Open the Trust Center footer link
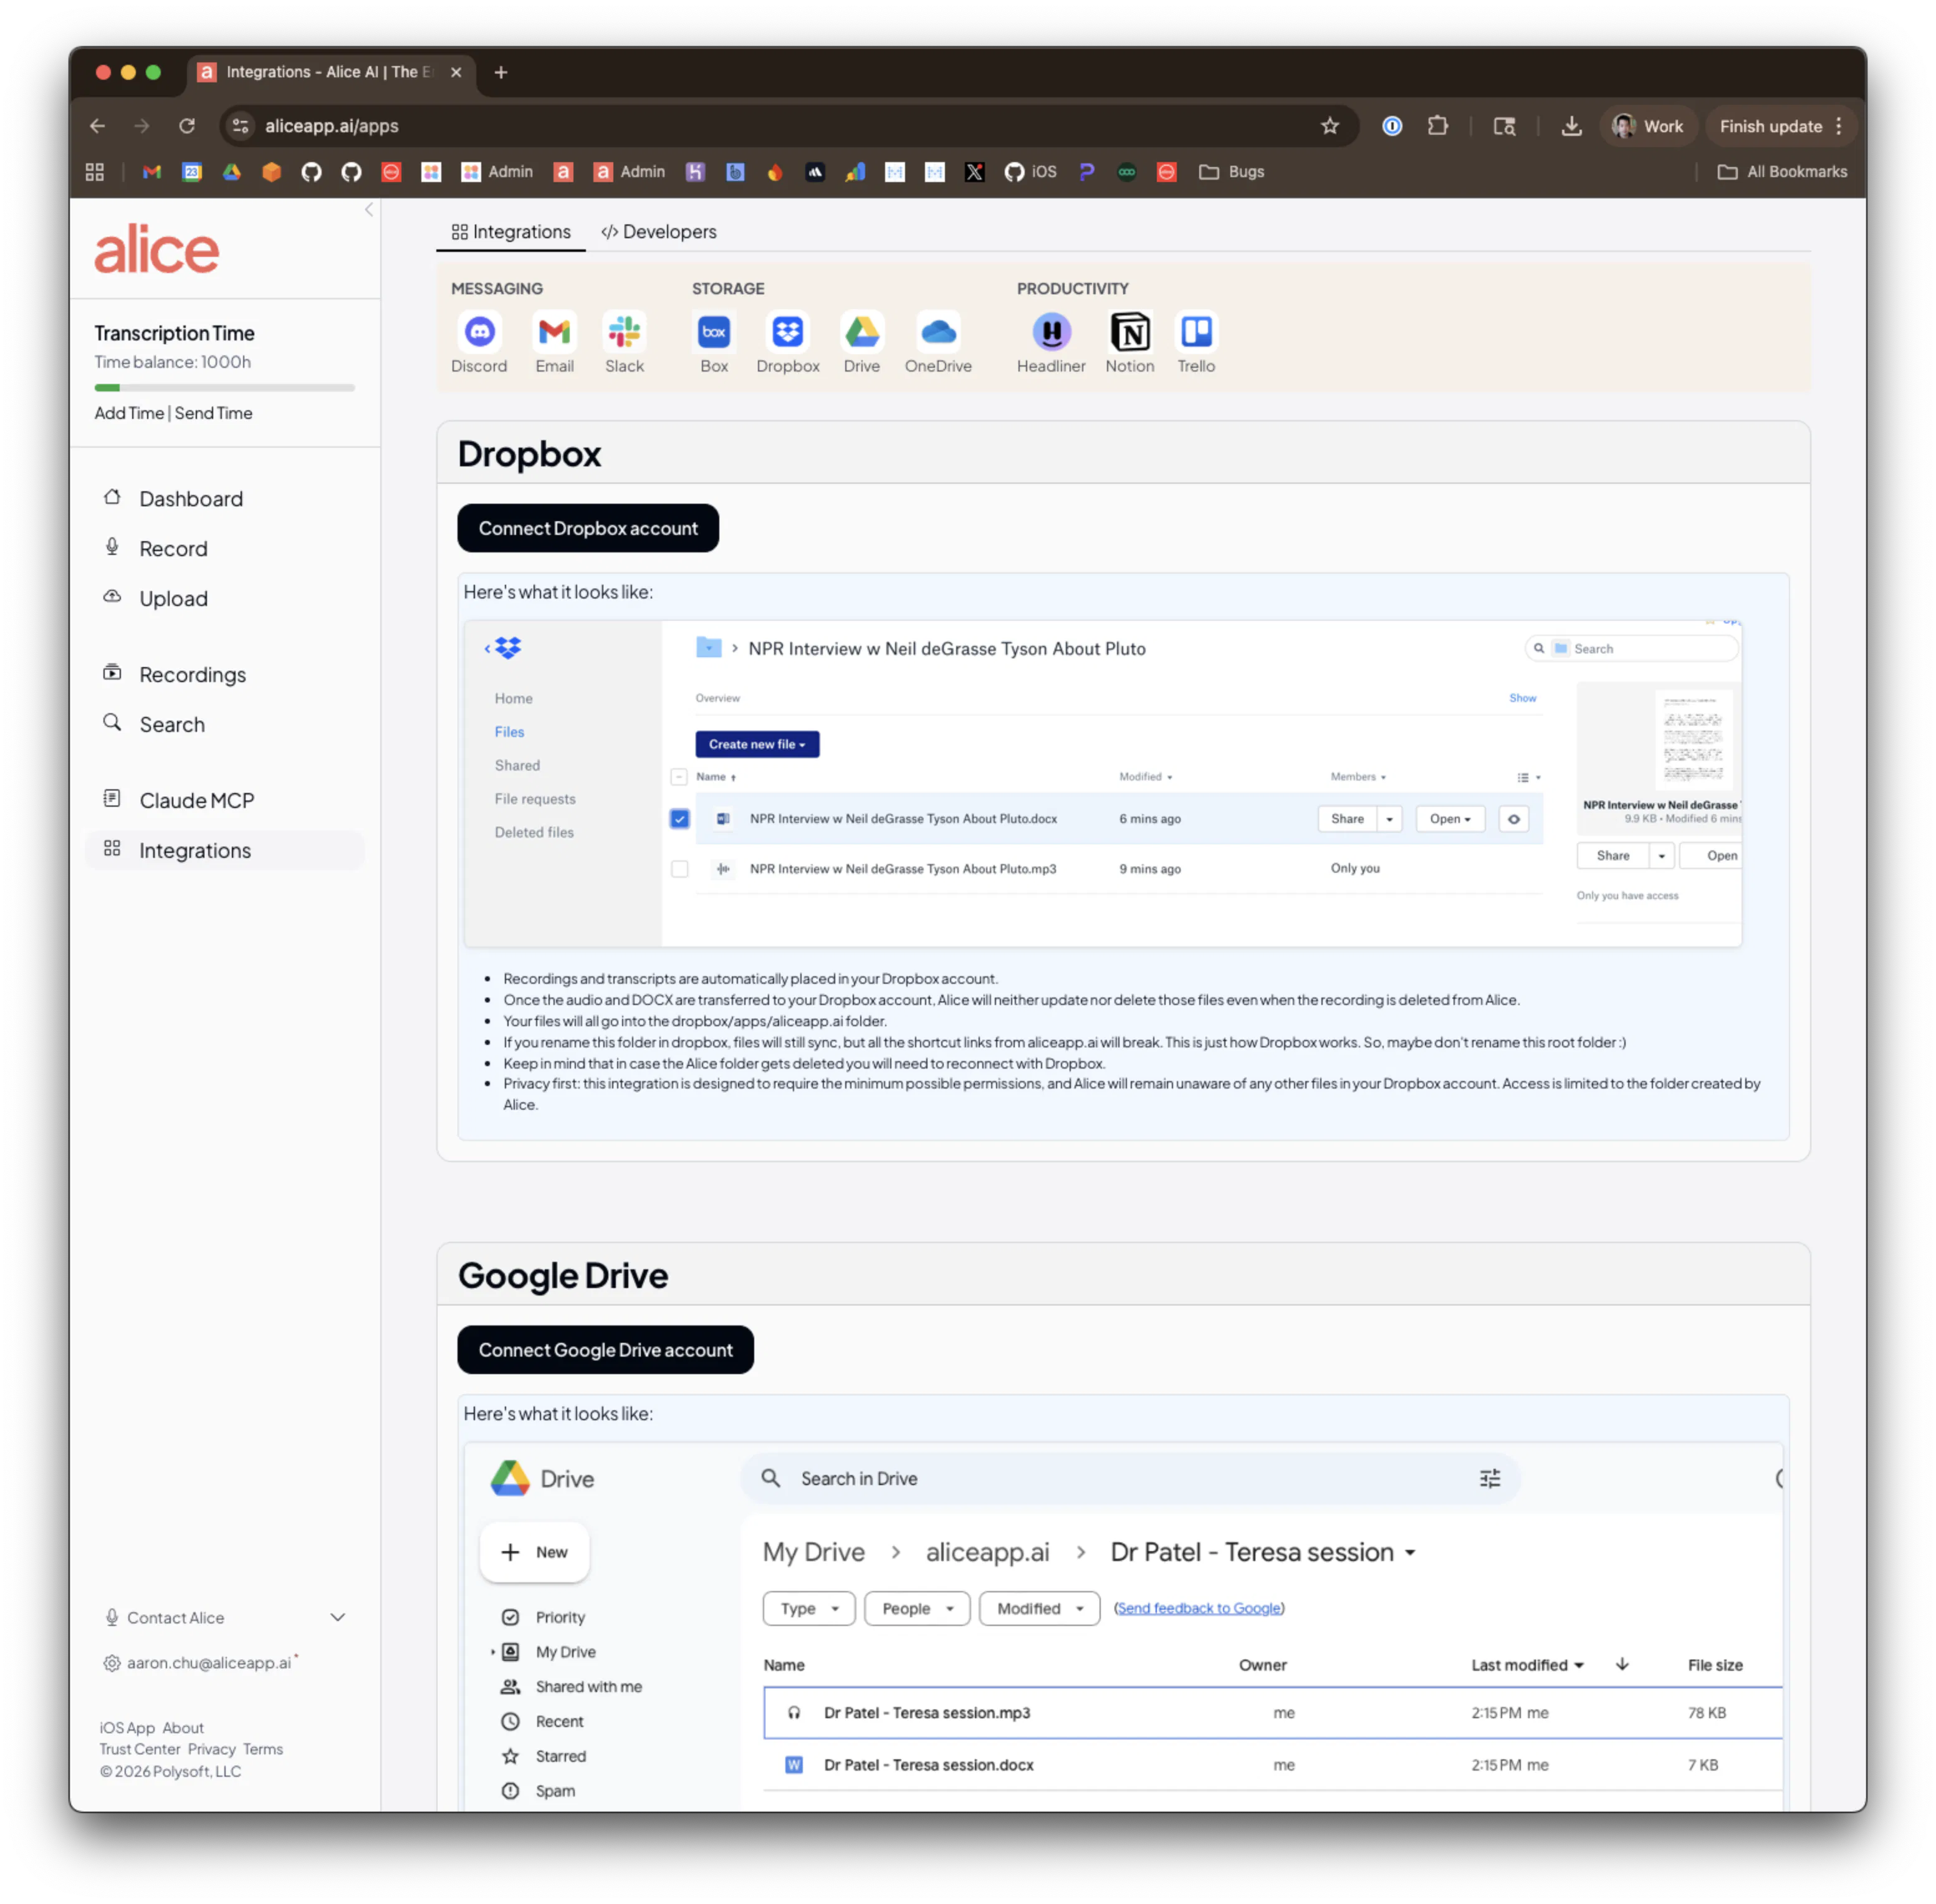 pos(140,1749)
